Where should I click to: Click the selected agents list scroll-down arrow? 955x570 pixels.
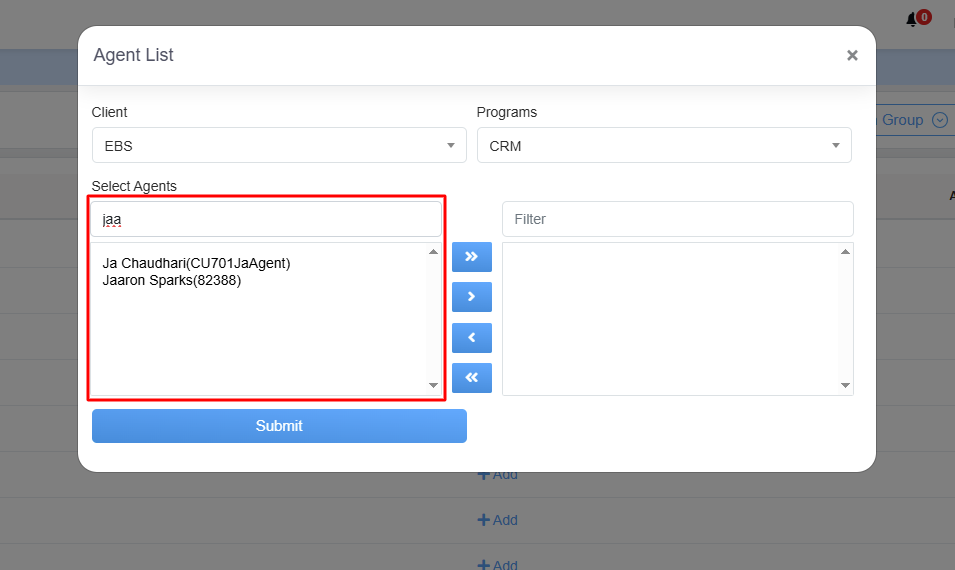click(x=845, y=385)
